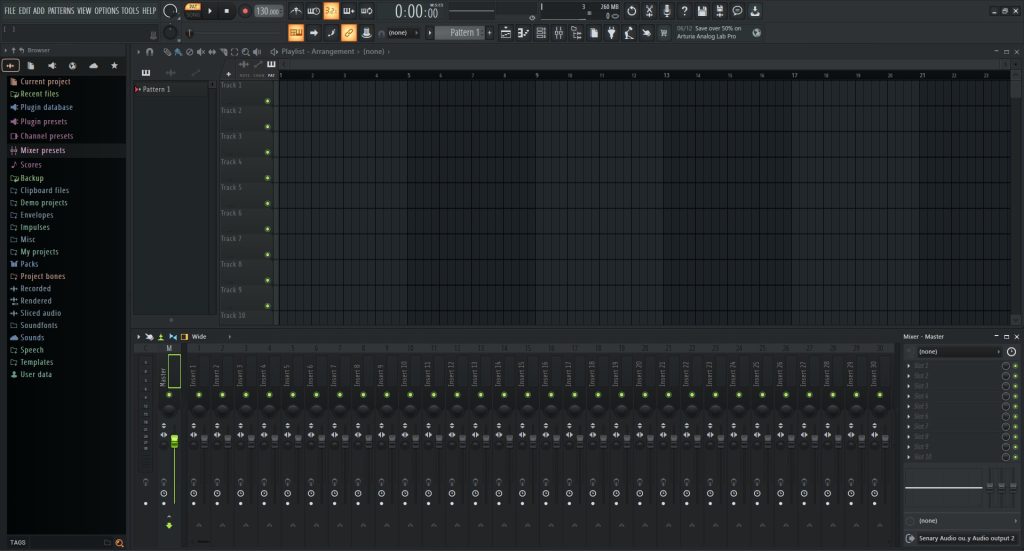
Task: Click the Plugin database folder
Action: coord(45,107)
